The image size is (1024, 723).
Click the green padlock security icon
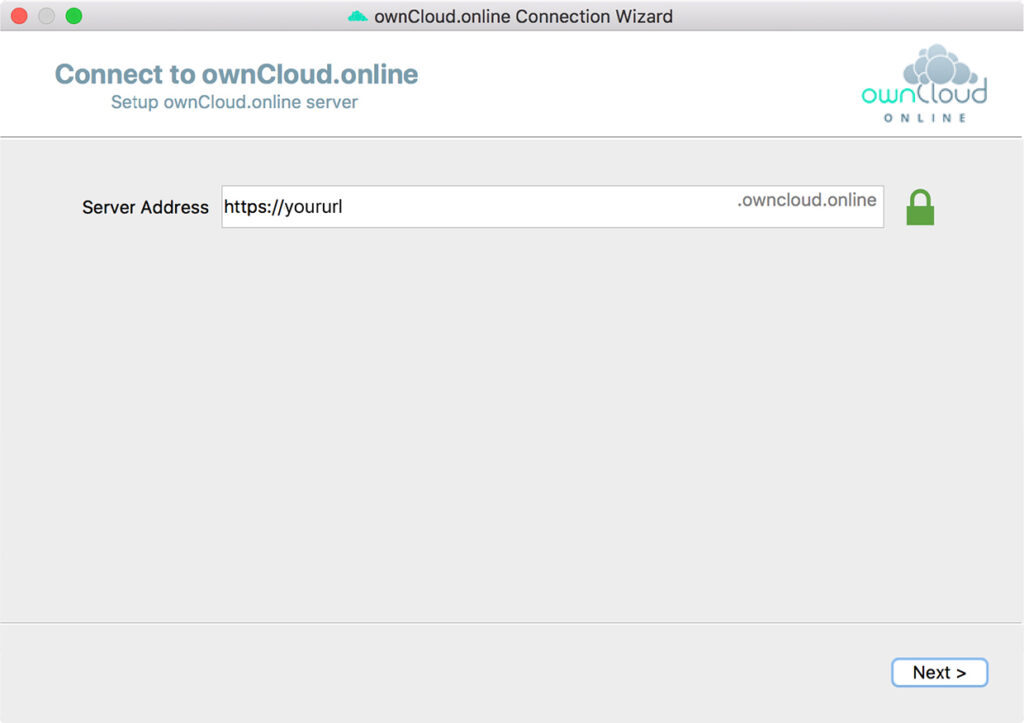point(919,207)
